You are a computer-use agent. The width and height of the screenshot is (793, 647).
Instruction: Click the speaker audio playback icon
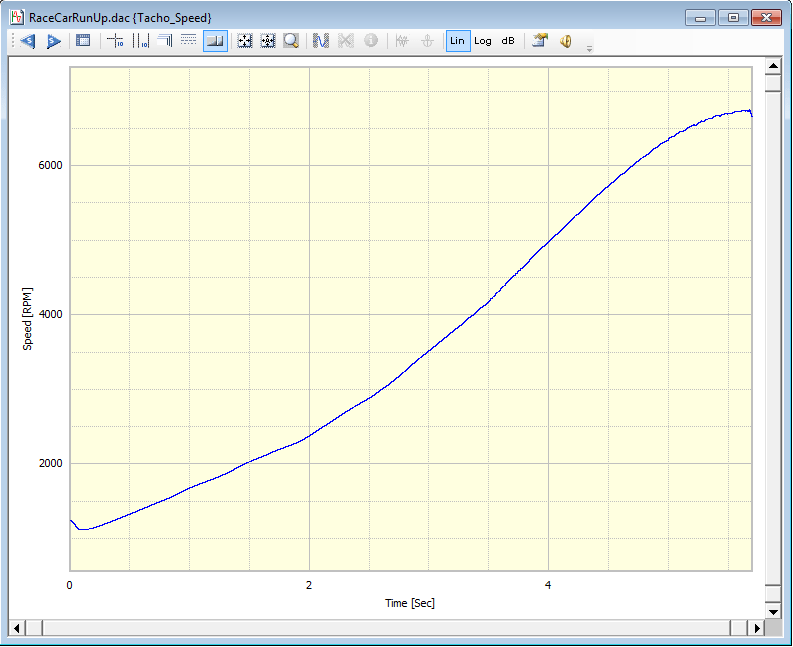[565, 41]
